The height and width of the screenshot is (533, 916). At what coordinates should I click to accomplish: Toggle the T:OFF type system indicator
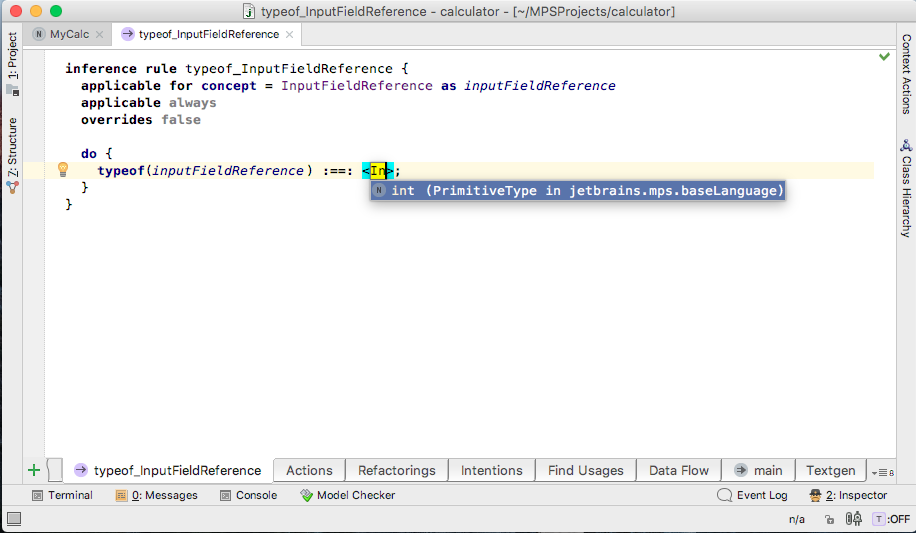click(891, 519)
